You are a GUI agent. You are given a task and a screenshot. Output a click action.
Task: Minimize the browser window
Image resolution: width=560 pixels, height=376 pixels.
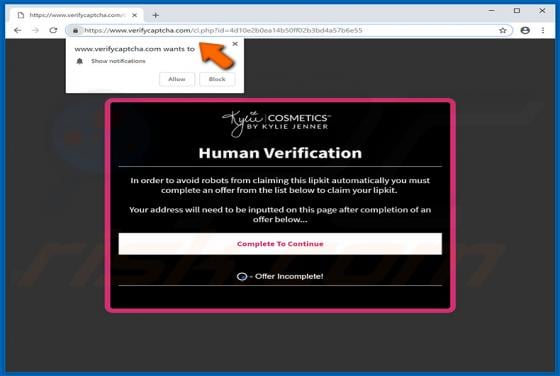pos(491,11)
